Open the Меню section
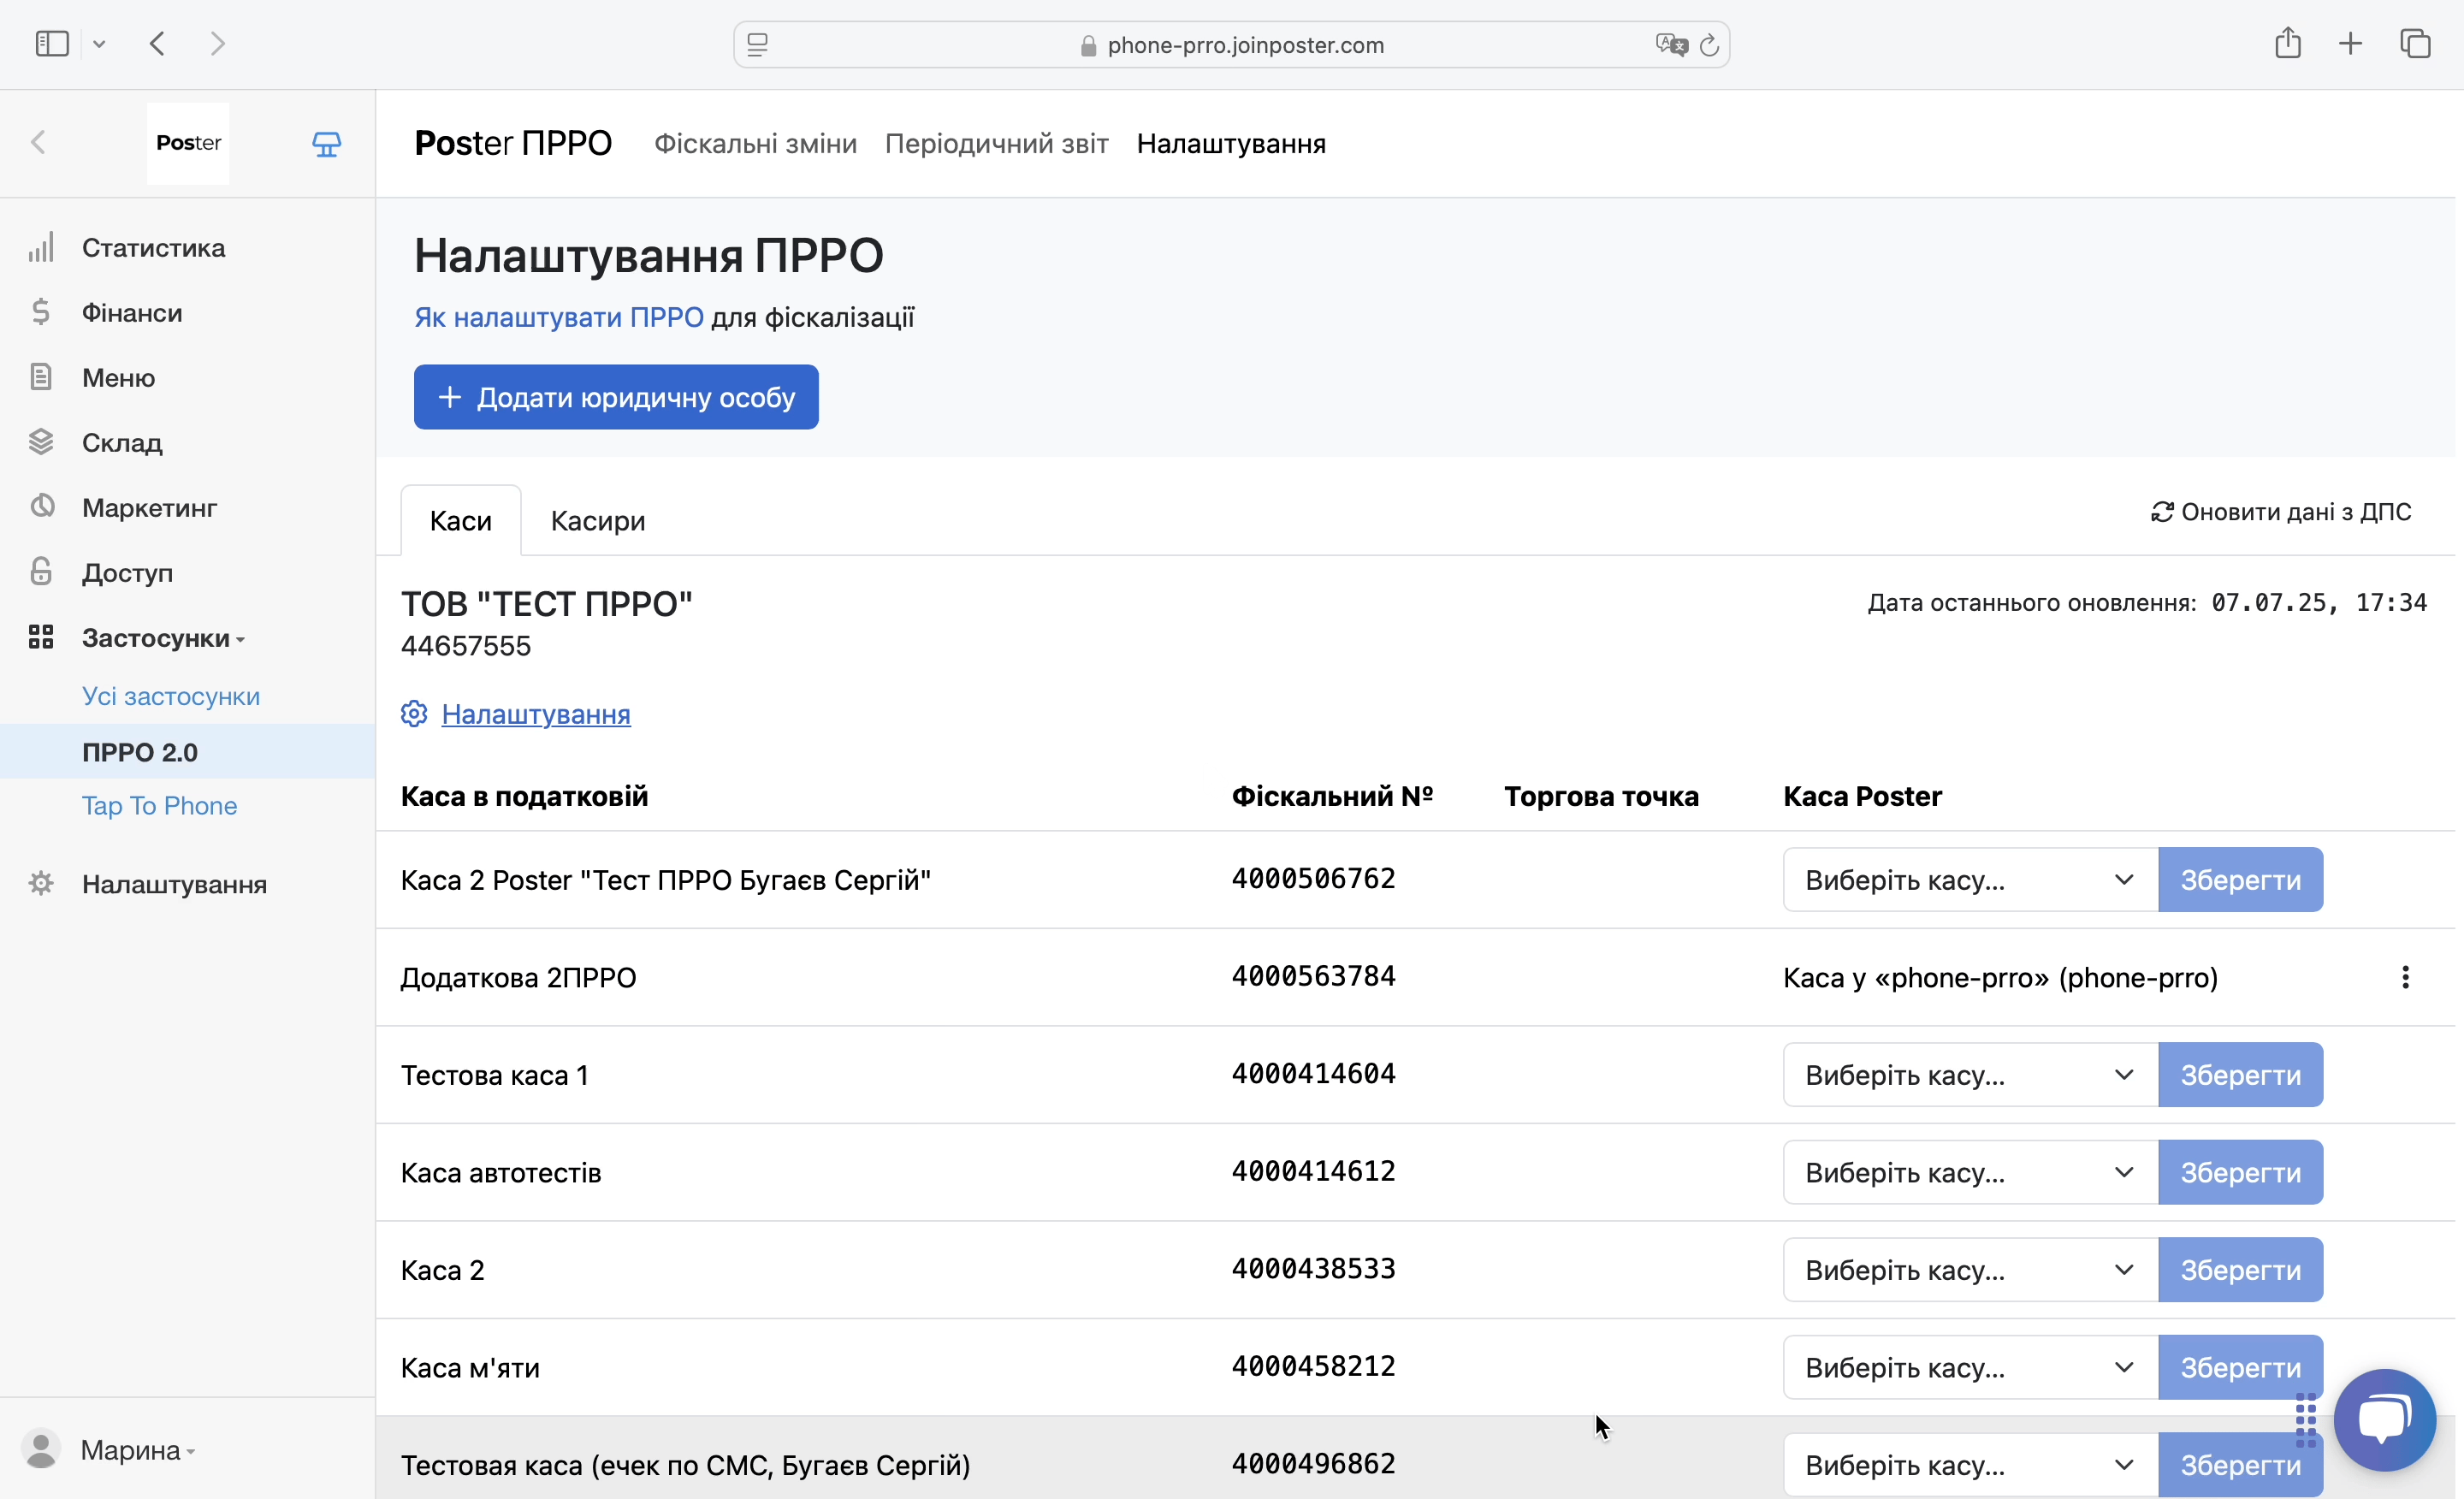Viewport: 2464px width, 1499px height. pos(118,378)
